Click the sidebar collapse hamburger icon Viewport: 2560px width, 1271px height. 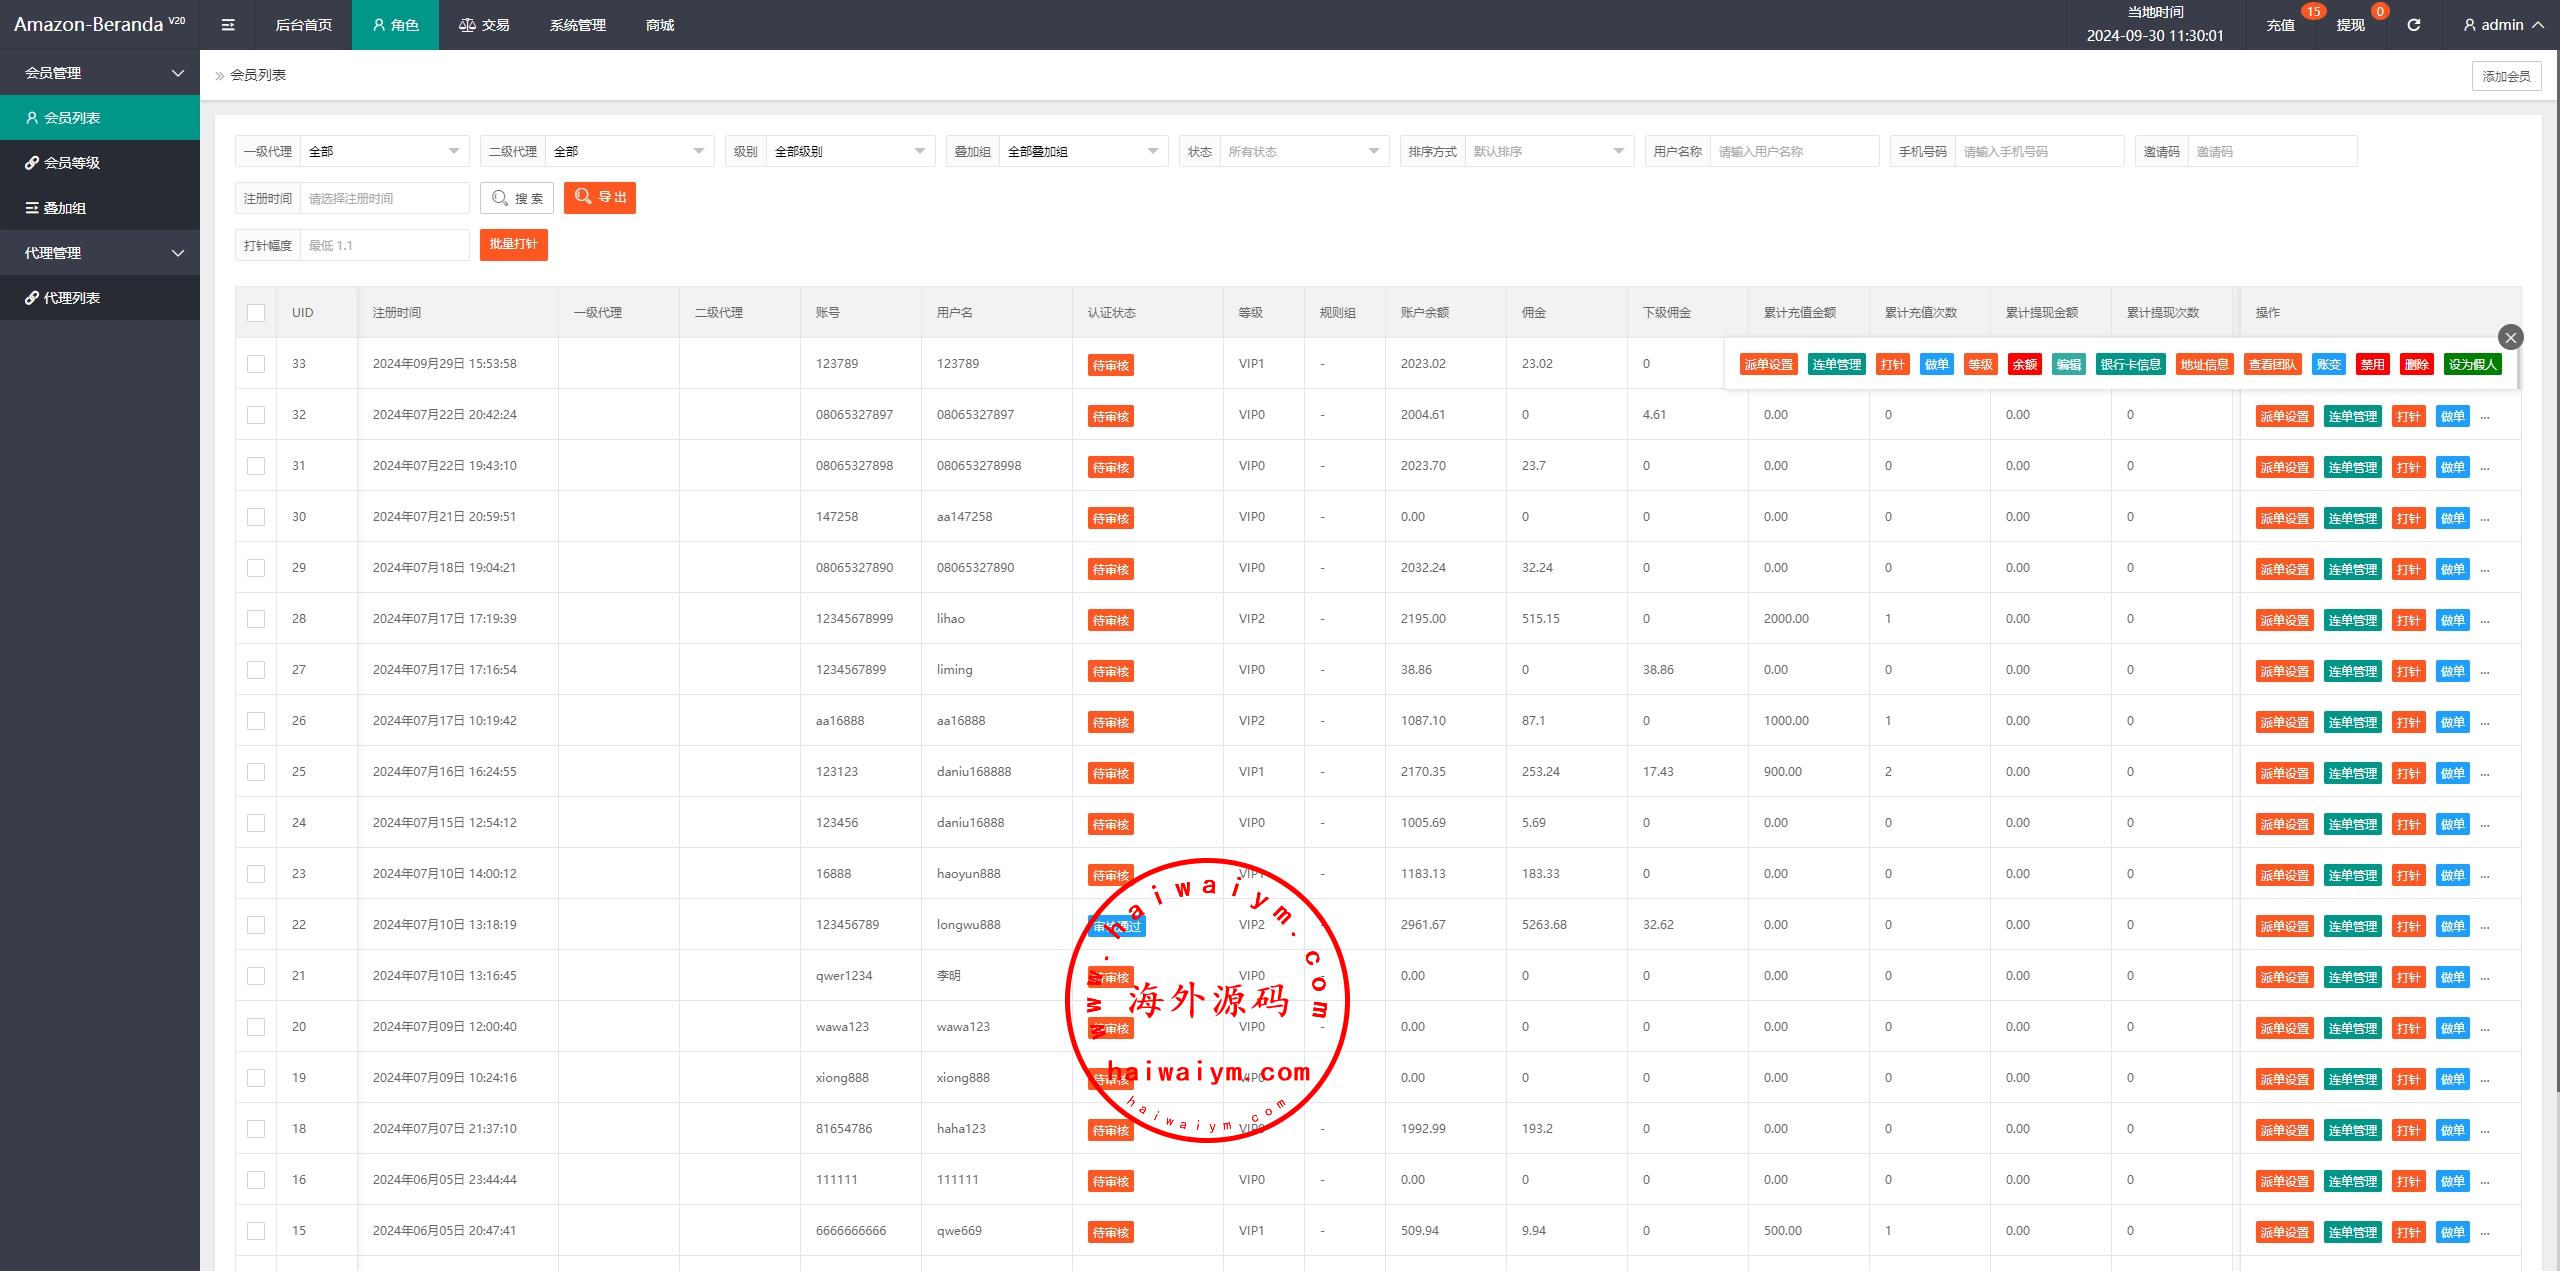pyautogui.click(x=228, y=25)
